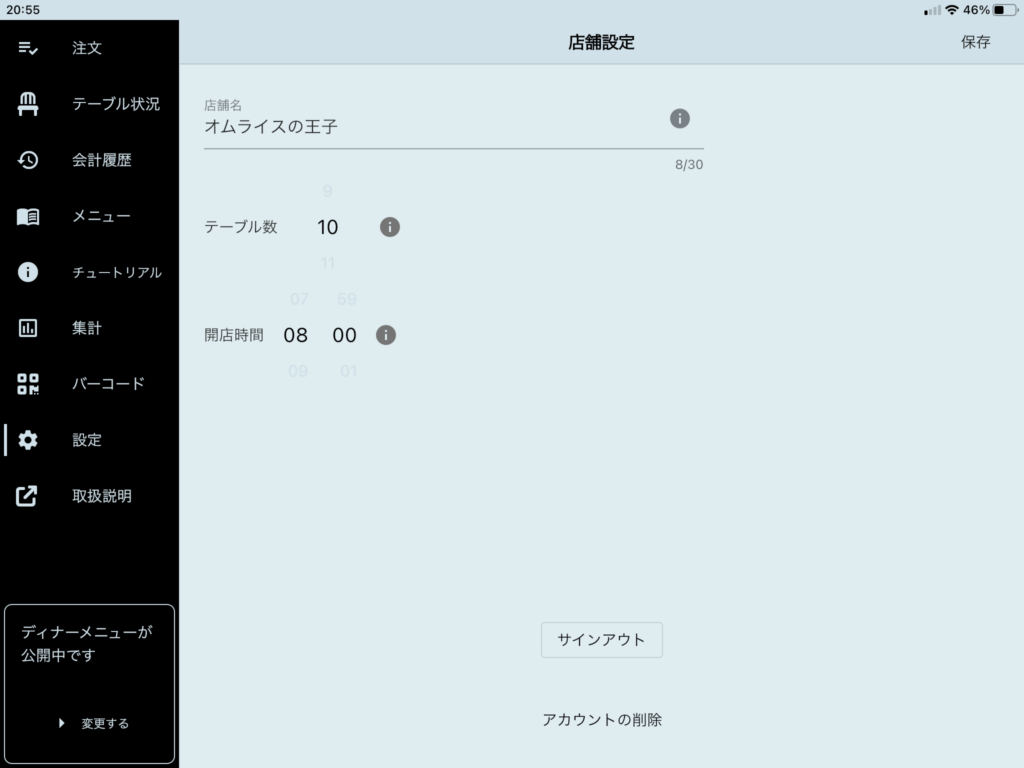This screenshot has width=1024, height=768.
Task: Tap the selected hour 08
Action: coord(295,335)
